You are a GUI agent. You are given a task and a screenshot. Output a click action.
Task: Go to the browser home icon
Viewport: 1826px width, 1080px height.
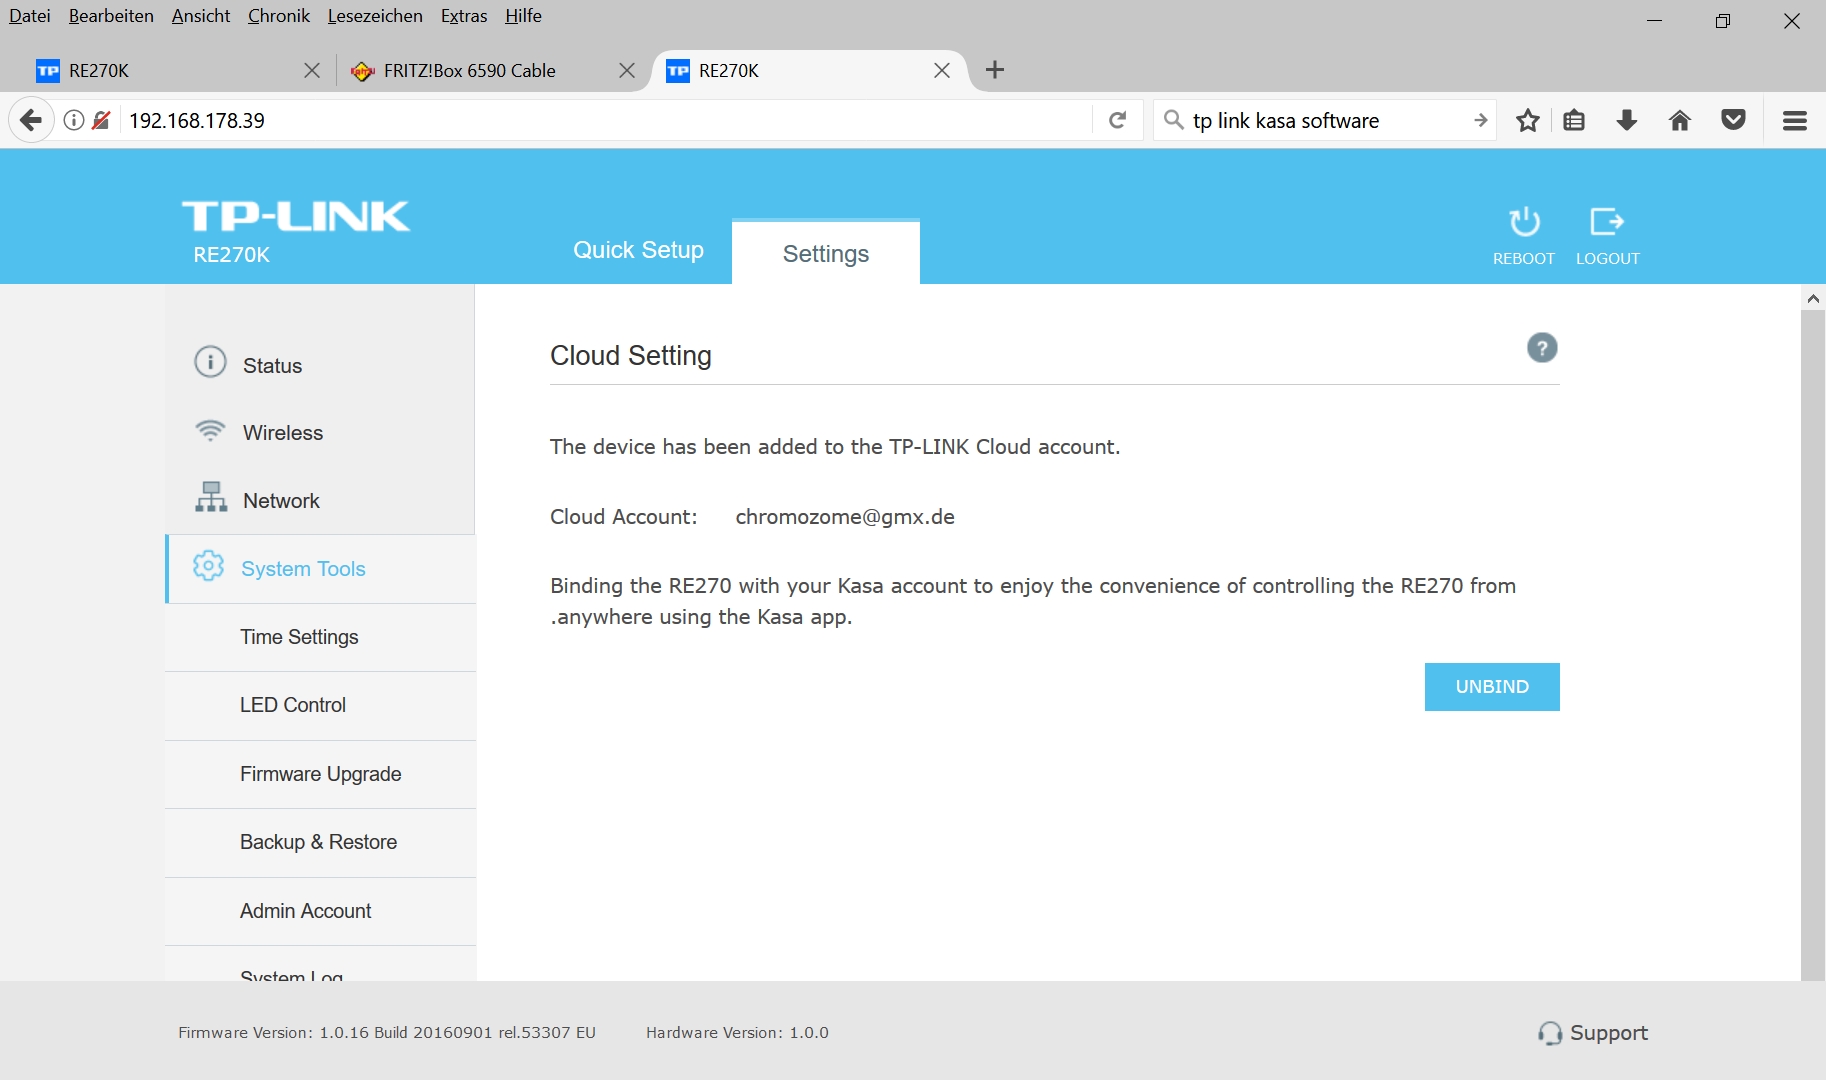pos(1680,121)
